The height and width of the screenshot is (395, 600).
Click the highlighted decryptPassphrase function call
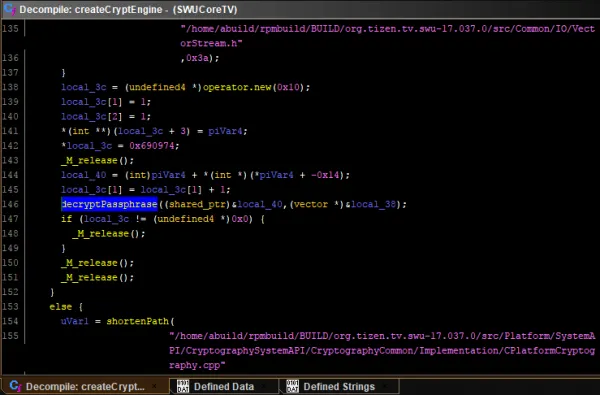point(109,204)
